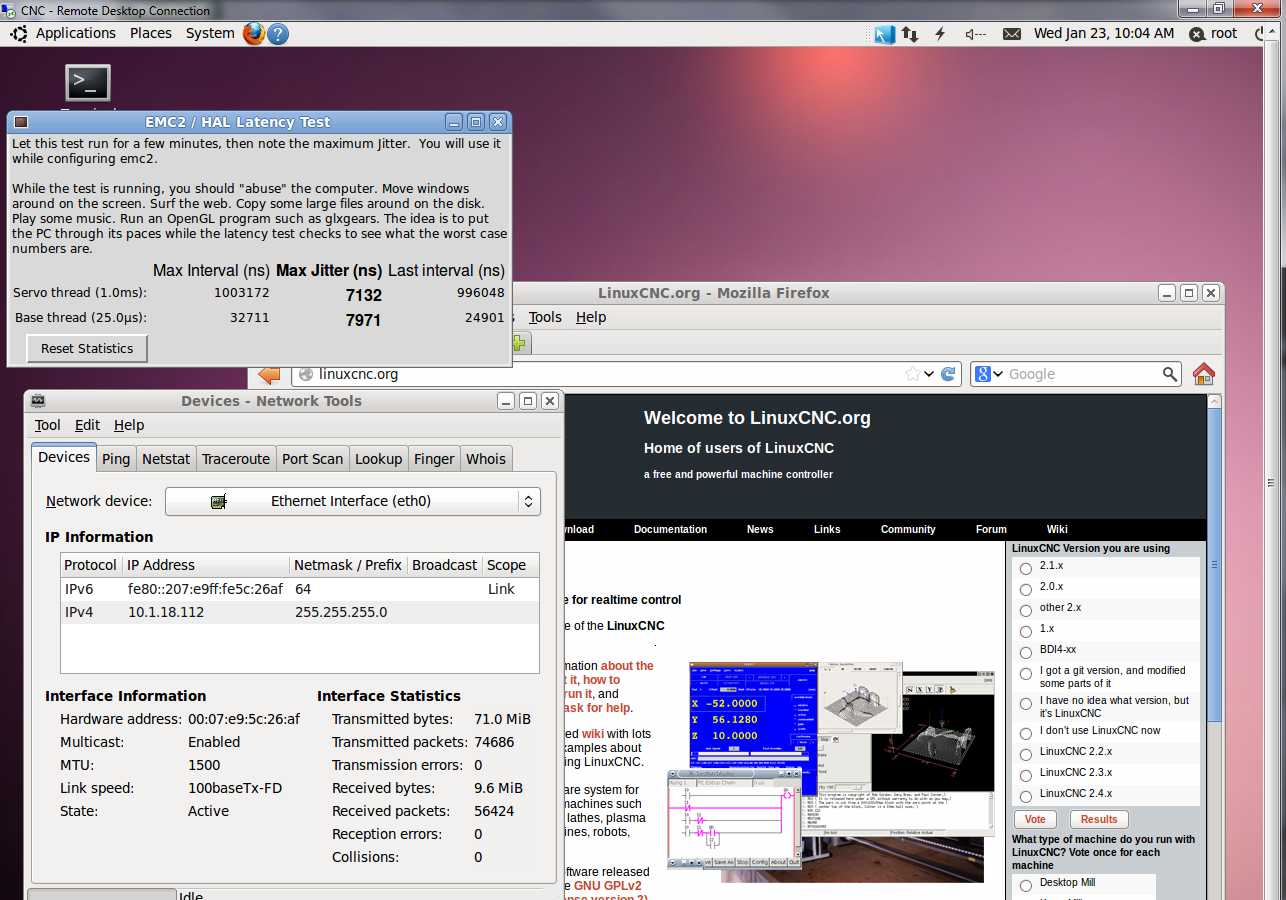Switch to the Ping tab
Viewport: 1286px width, 900px height.
tap(116, 459)
